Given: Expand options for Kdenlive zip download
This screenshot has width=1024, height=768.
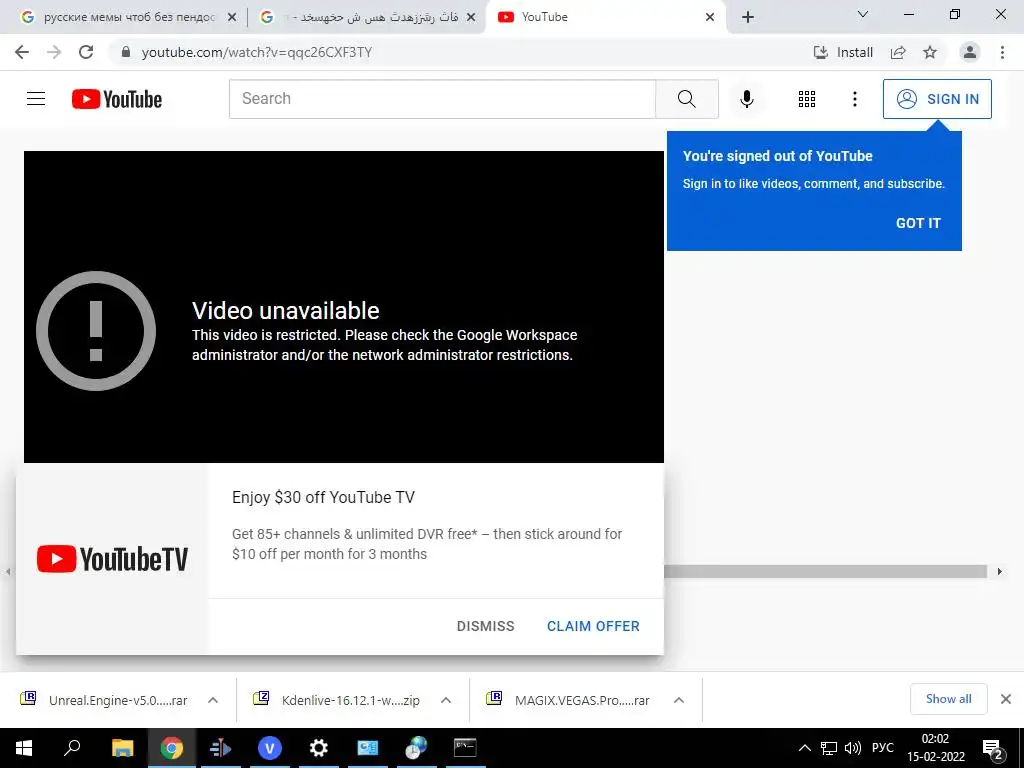Looking at the screenshot, I should click(445, 700).
